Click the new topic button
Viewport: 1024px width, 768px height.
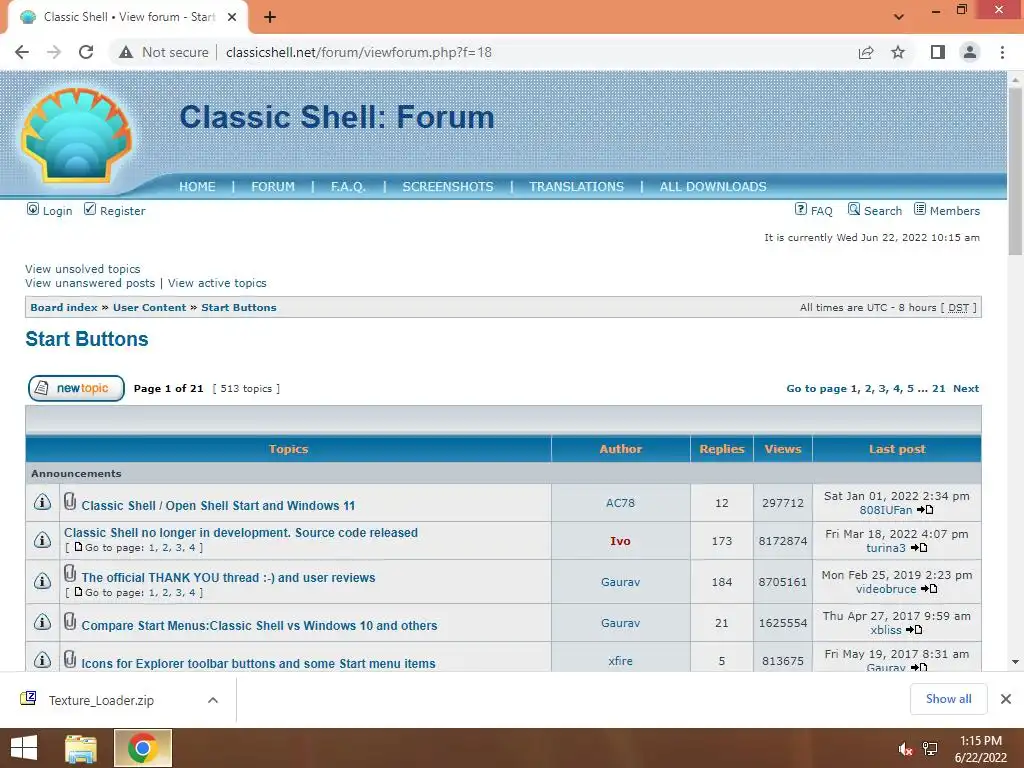pos(76,388)
